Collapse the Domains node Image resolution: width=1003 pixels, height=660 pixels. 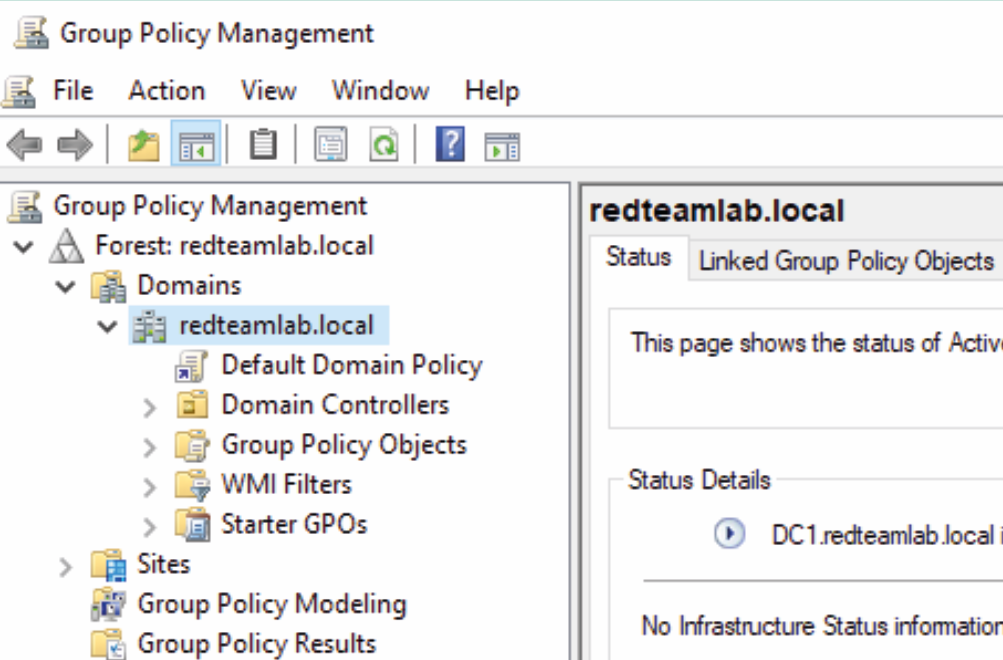click(65, 287)
